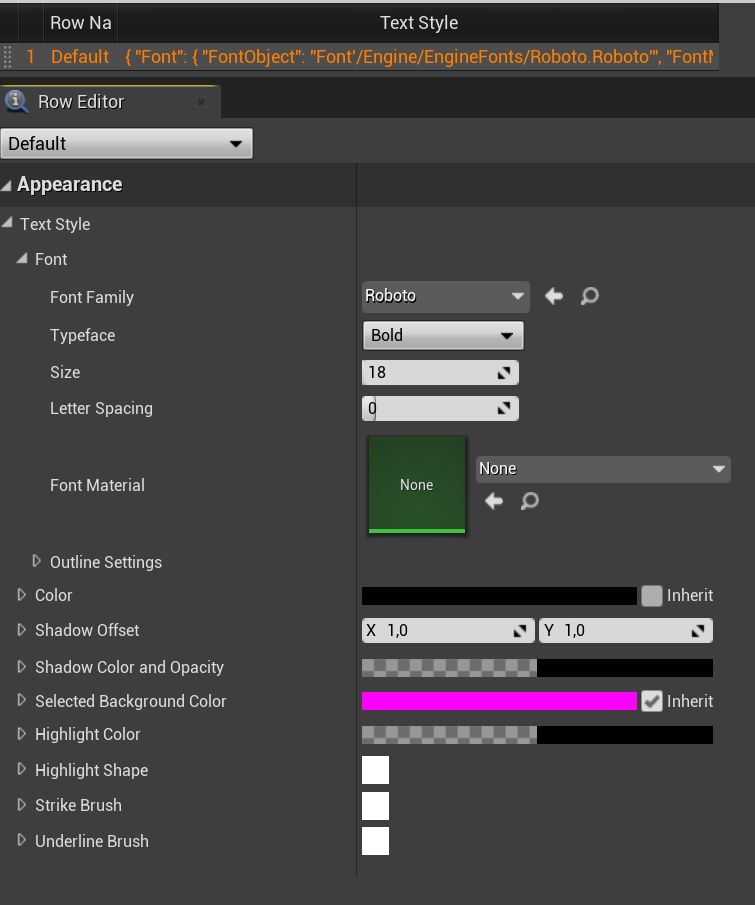Viewport: 755px width, 905px height.
Task: Use selected asset arrow under Font Material
Action: 494,501
